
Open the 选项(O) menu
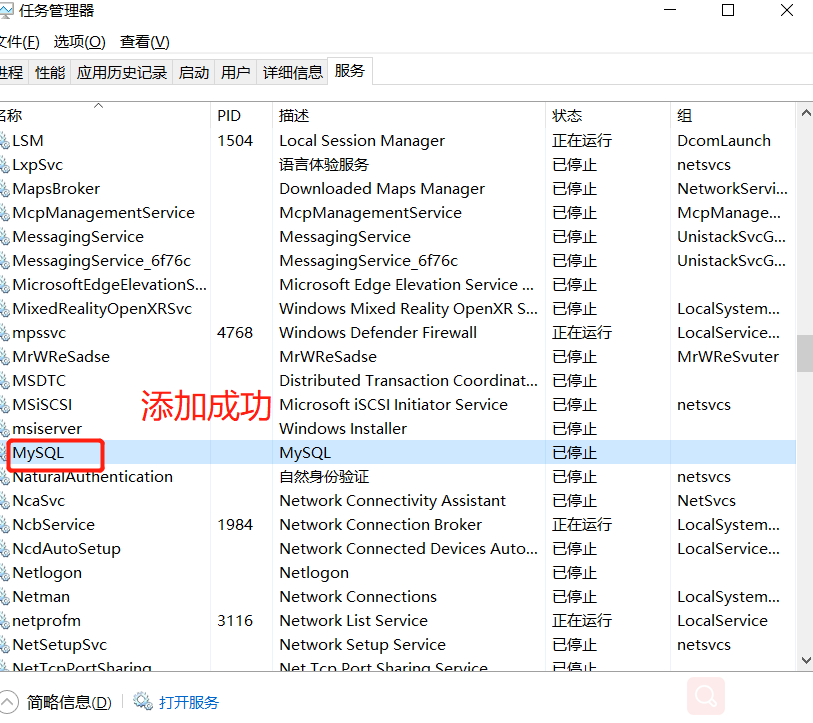[79, 42]
